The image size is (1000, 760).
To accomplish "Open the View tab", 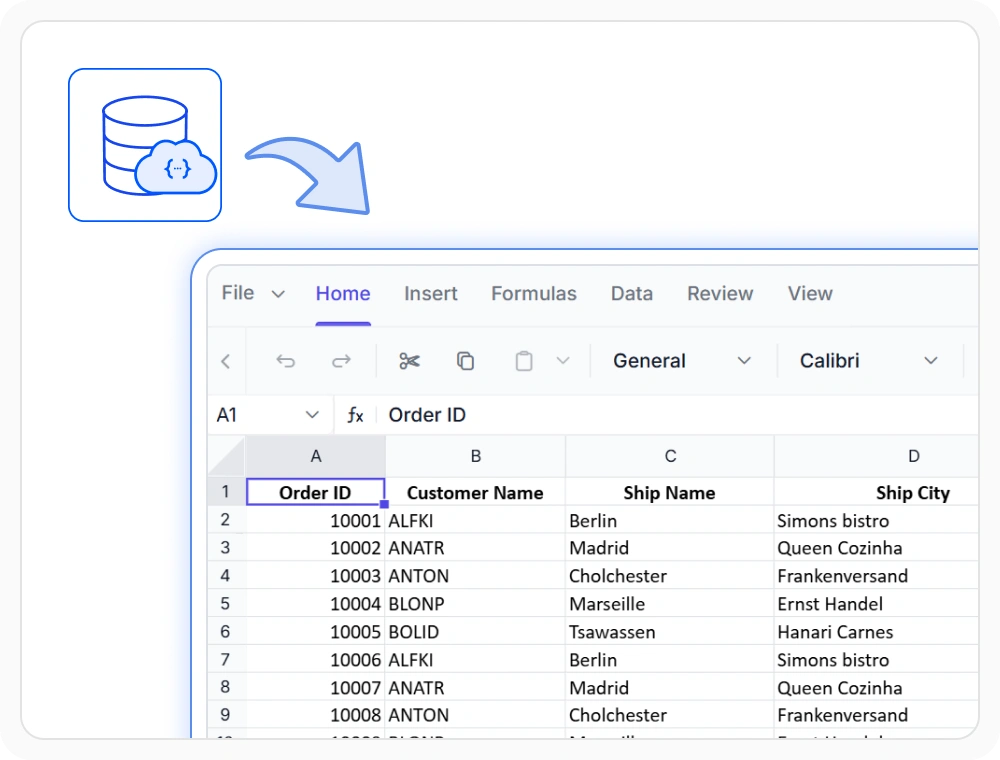I will (810, 293).
